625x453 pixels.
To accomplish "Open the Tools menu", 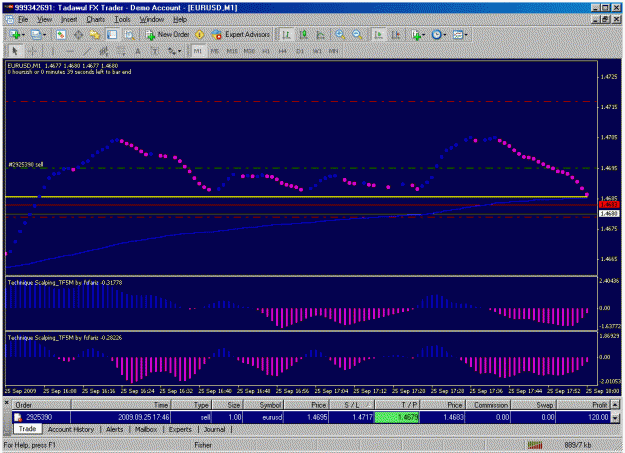I will click(122, 20).
